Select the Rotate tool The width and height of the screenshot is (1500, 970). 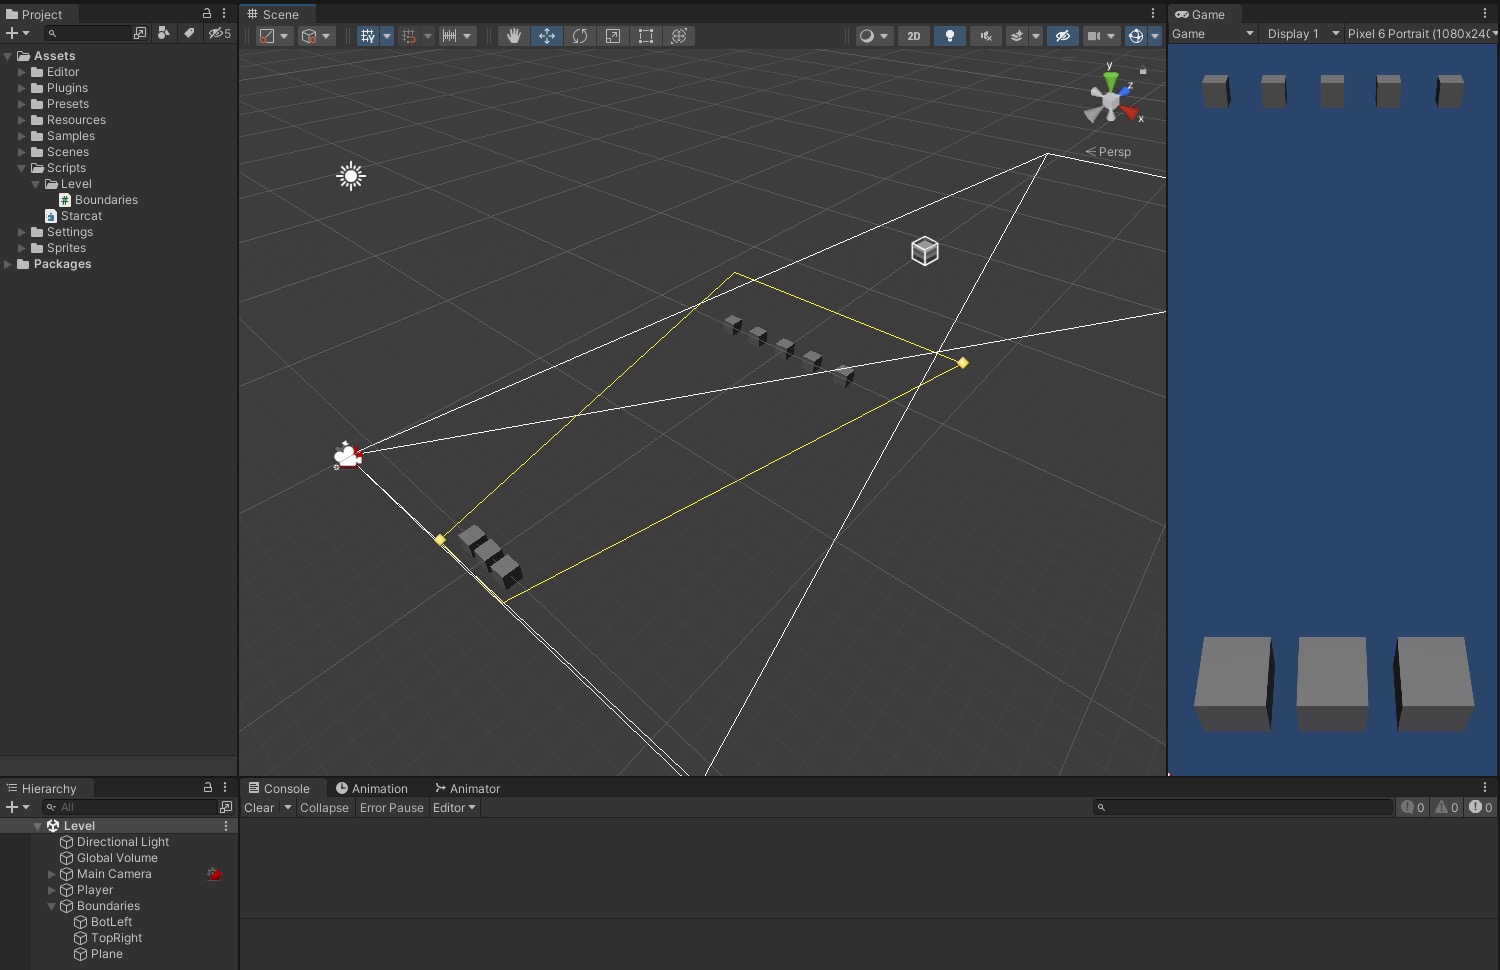[x=580, y=36]
